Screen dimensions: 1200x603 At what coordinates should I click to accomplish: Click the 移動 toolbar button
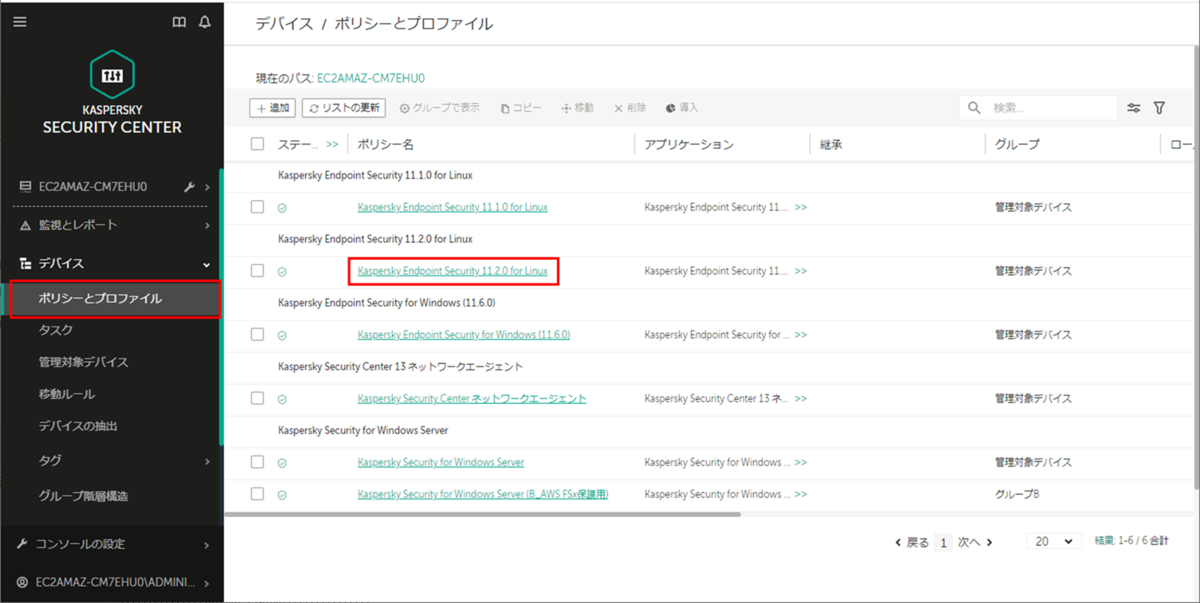point(578,108)
